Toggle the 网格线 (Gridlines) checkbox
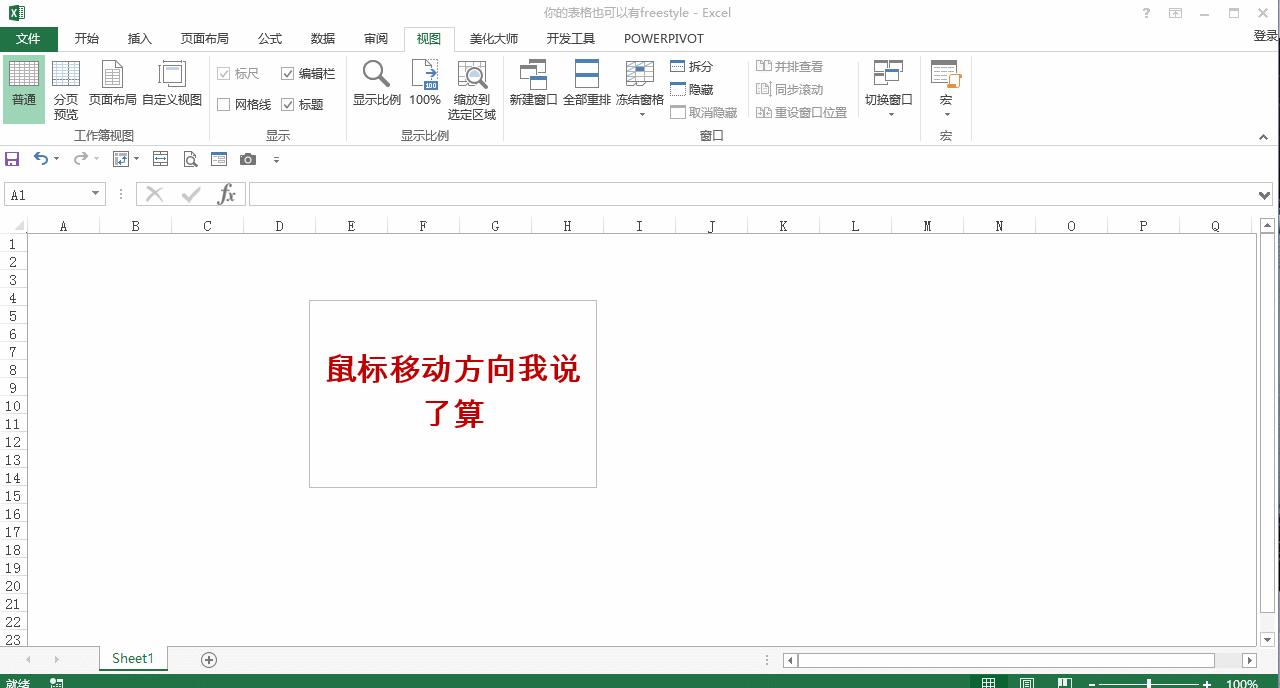This screenshot has height=688, width=1280. point(222,103)
